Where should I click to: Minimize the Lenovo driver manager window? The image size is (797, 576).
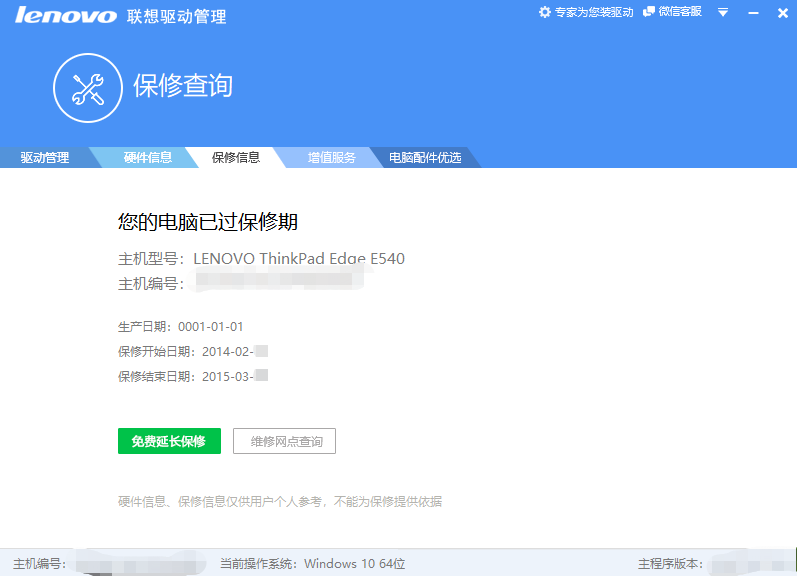point(753,13)
